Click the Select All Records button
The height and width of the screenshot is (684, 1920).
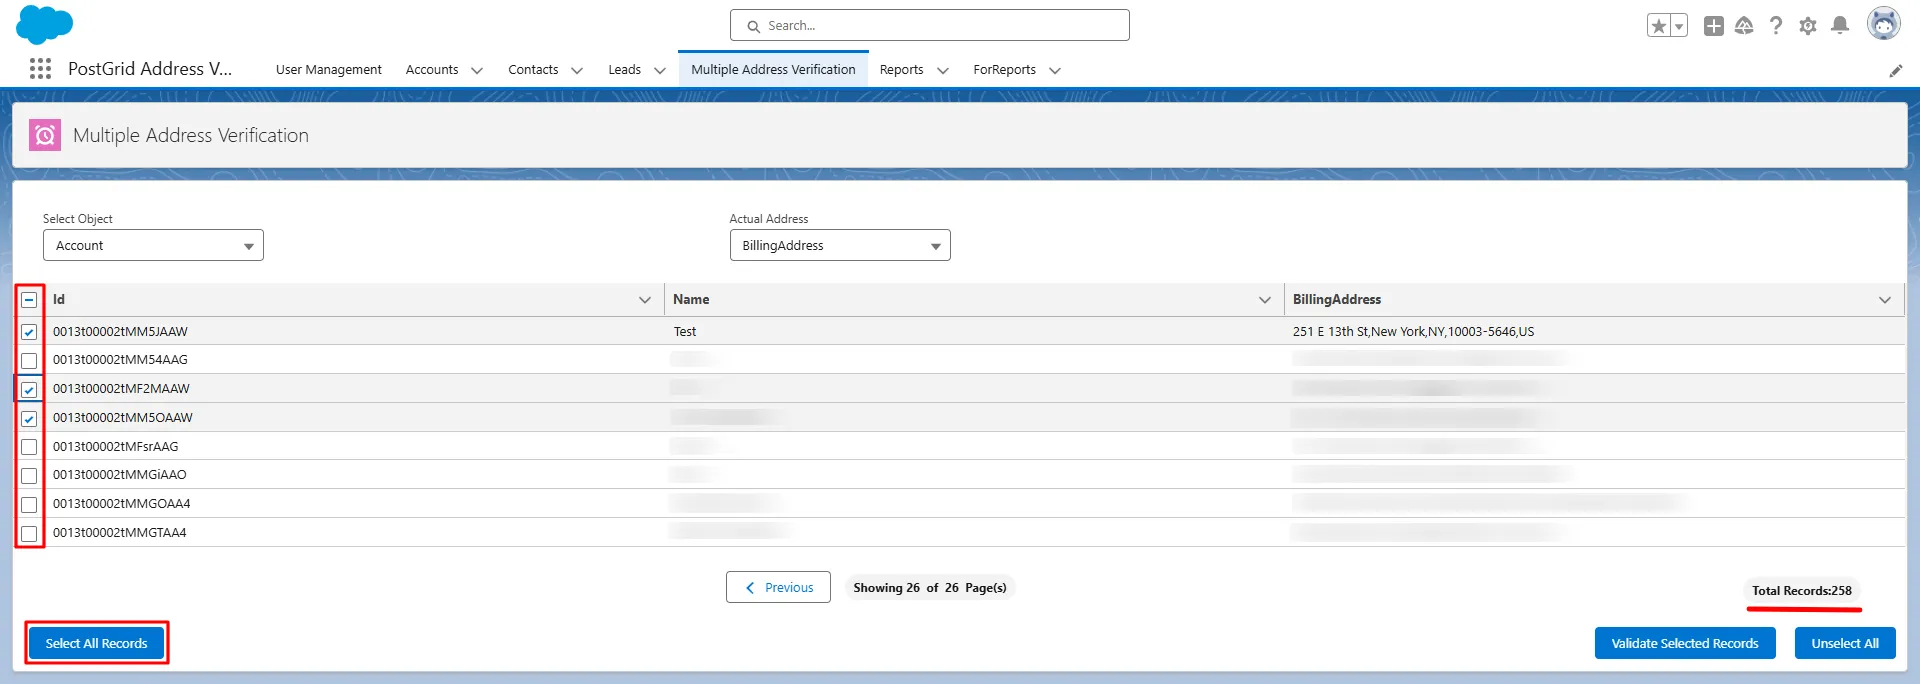[x=96, y=643]
